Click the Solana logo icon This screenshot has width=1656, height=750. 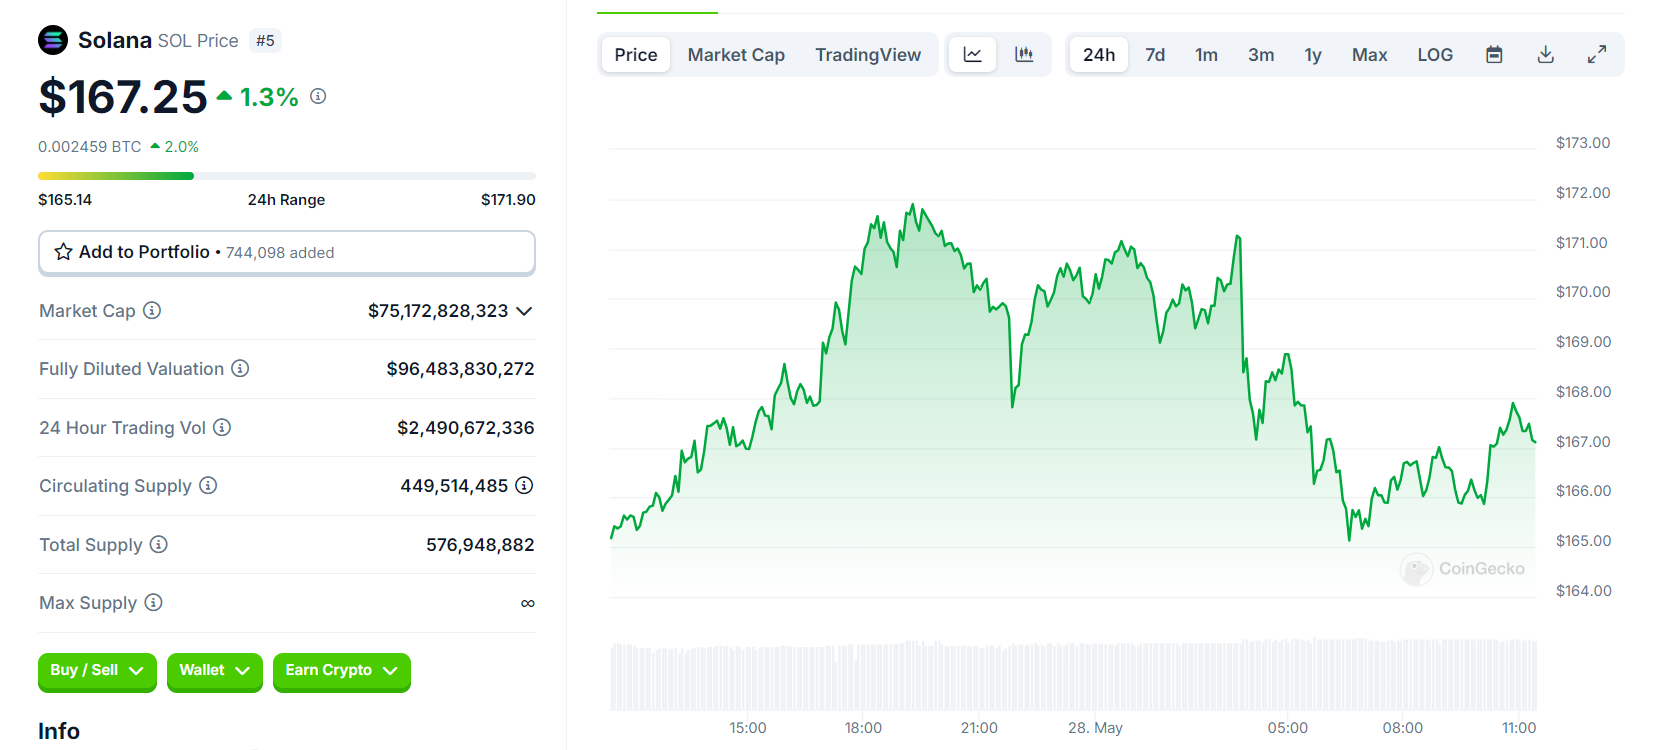[53, 40]
